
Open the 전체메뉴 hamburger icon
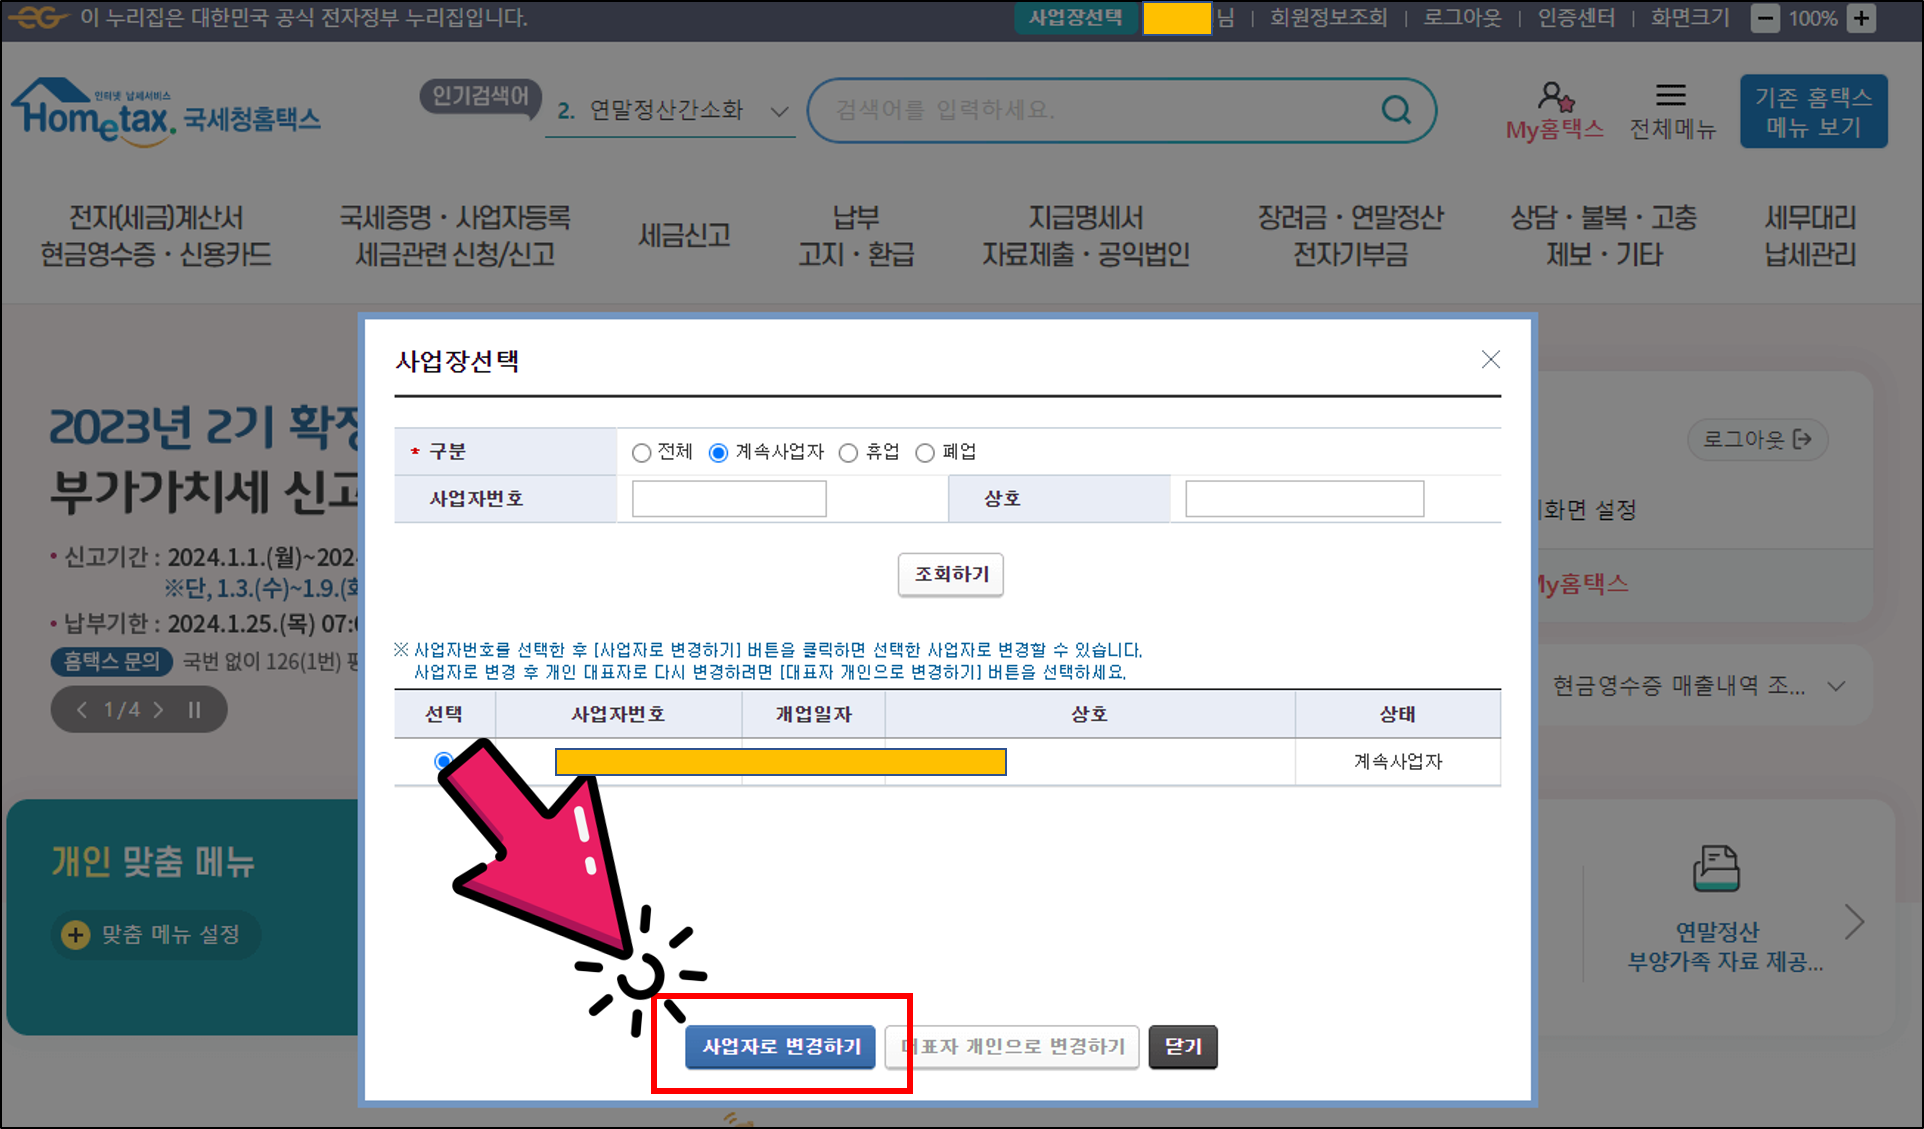coord(1670,94)
